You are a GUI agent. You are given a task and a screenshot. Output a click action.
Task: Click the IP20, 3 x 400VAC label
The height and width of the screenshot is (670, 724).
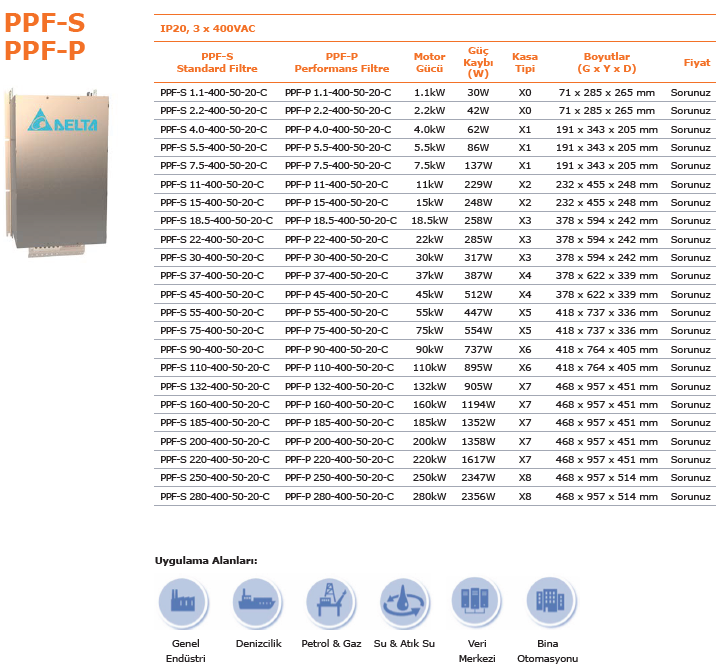207,29
